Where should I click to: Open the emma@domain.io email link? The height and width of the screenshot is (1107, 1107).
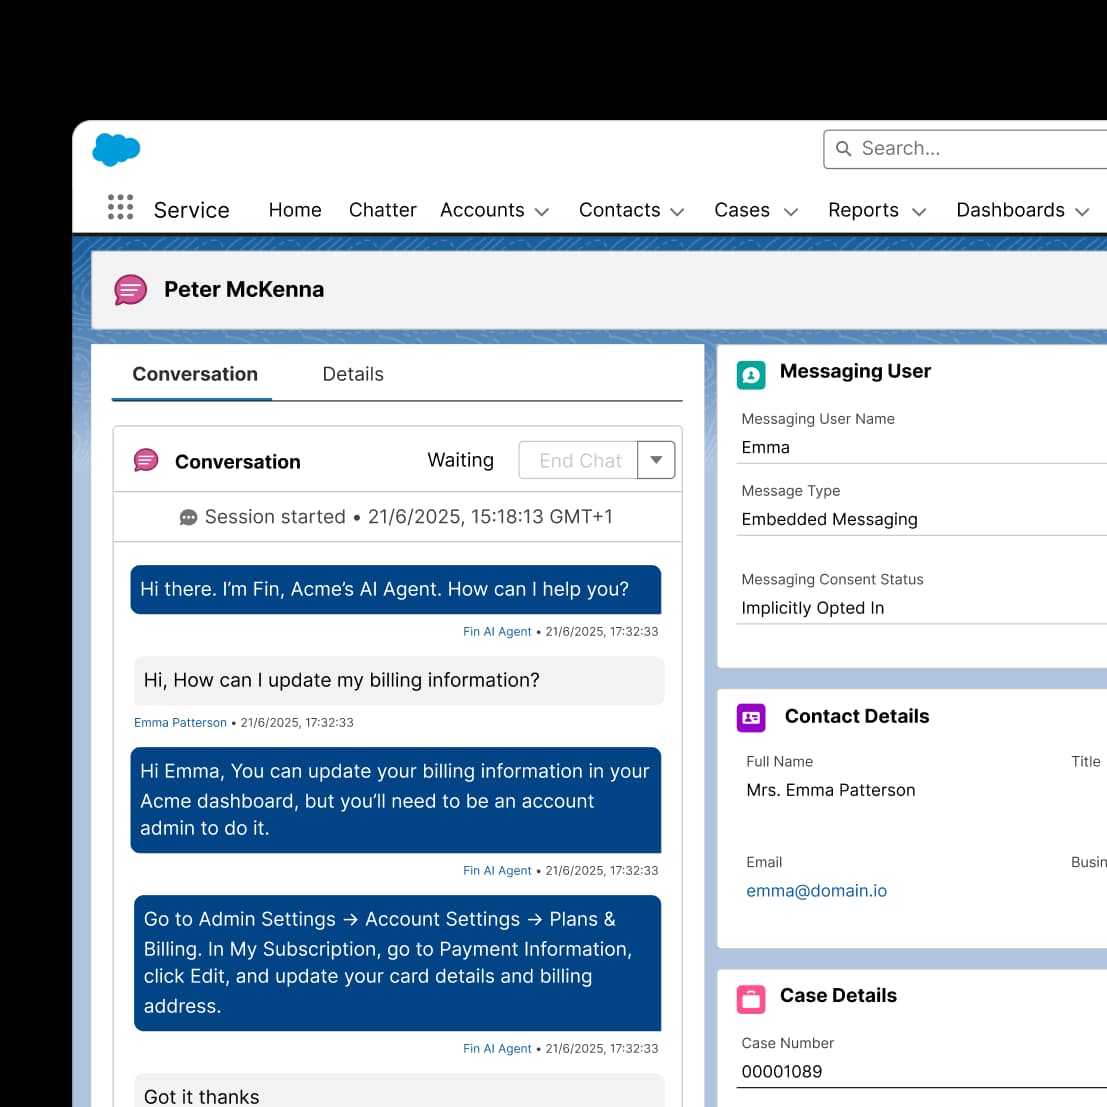(817, 891)
